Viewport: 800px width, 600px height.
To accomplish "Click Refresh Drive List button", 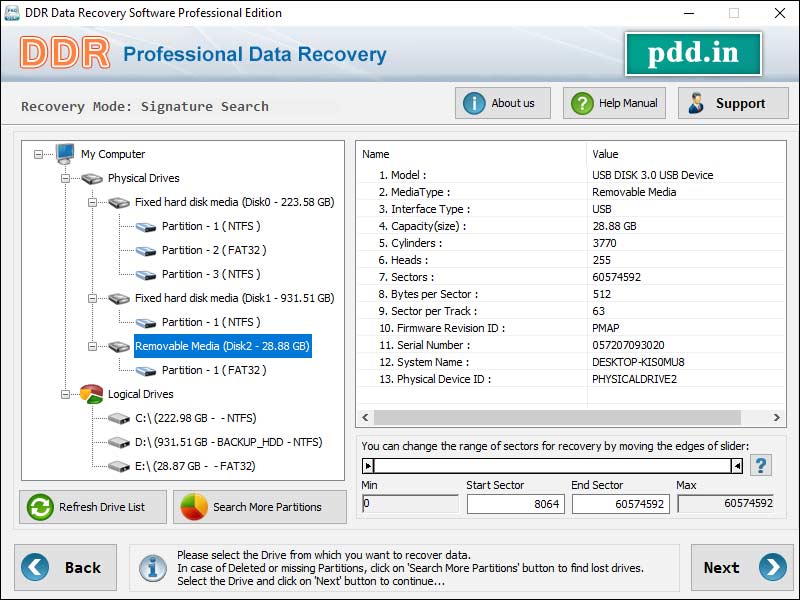I will (93, 507).
